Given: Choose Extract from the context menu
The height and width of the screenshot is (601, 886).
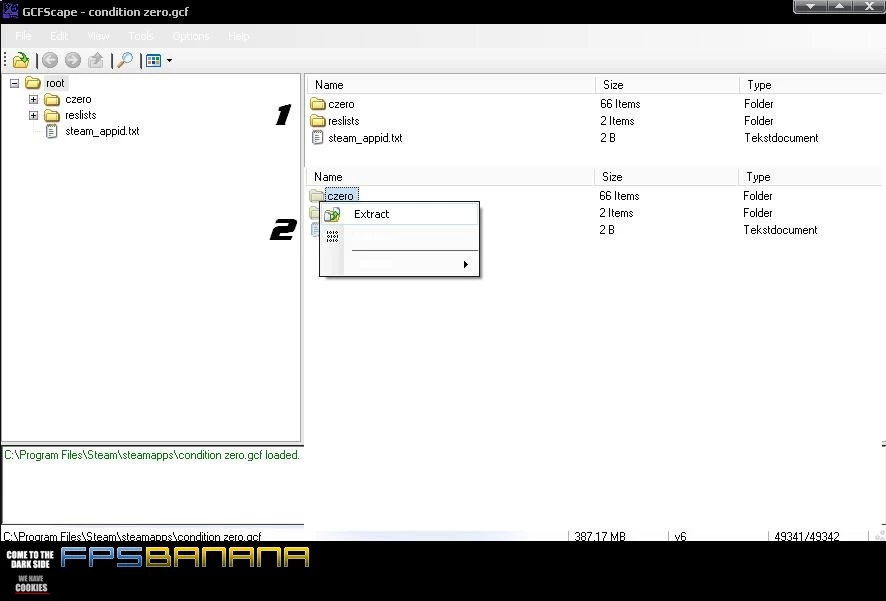Looking at the screenshot, I should tap(399, 214).
